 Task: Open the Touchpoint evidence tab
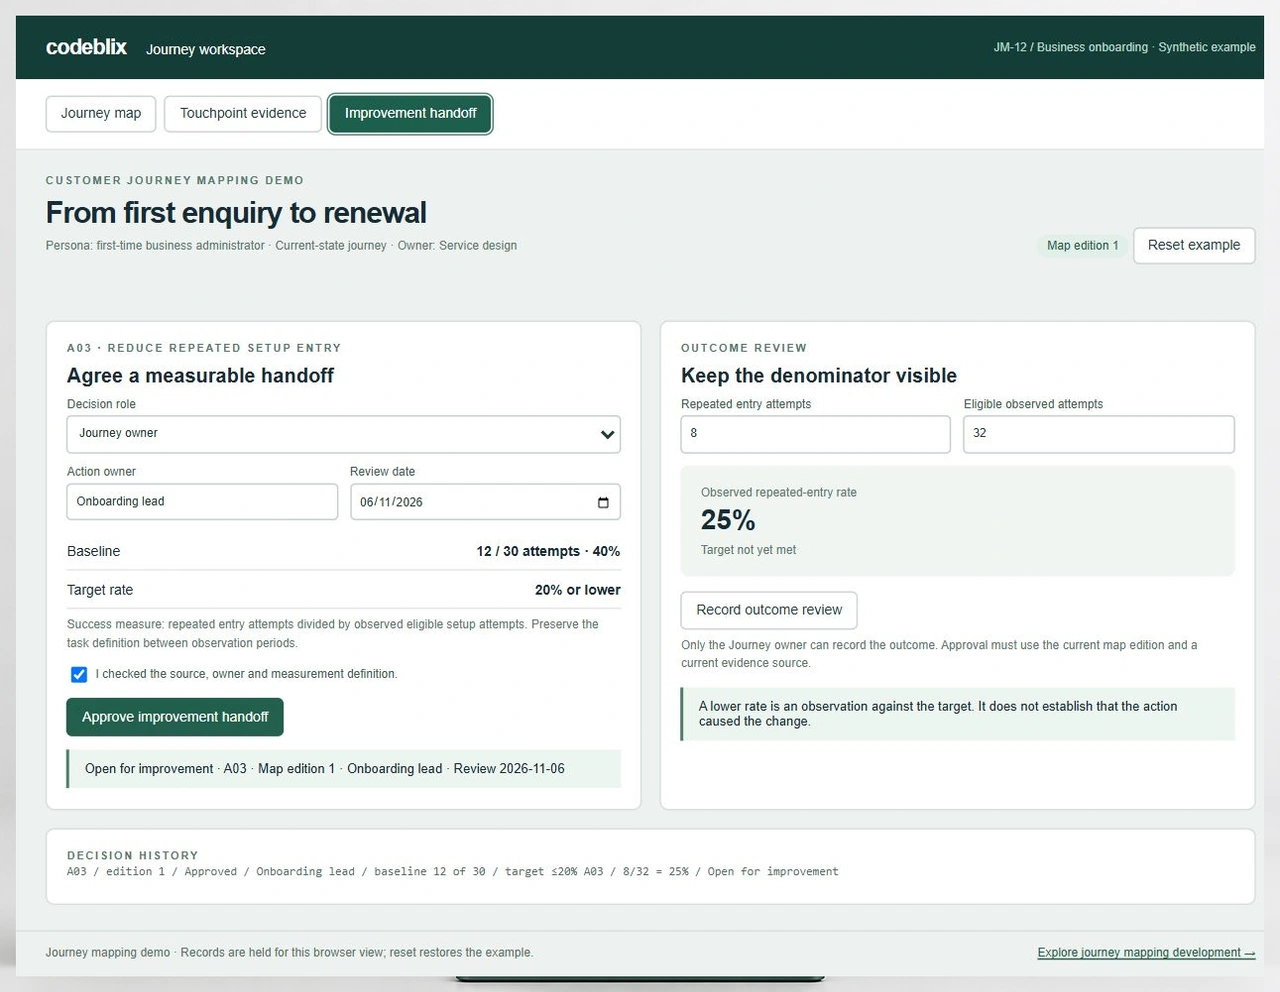[243, 113]
